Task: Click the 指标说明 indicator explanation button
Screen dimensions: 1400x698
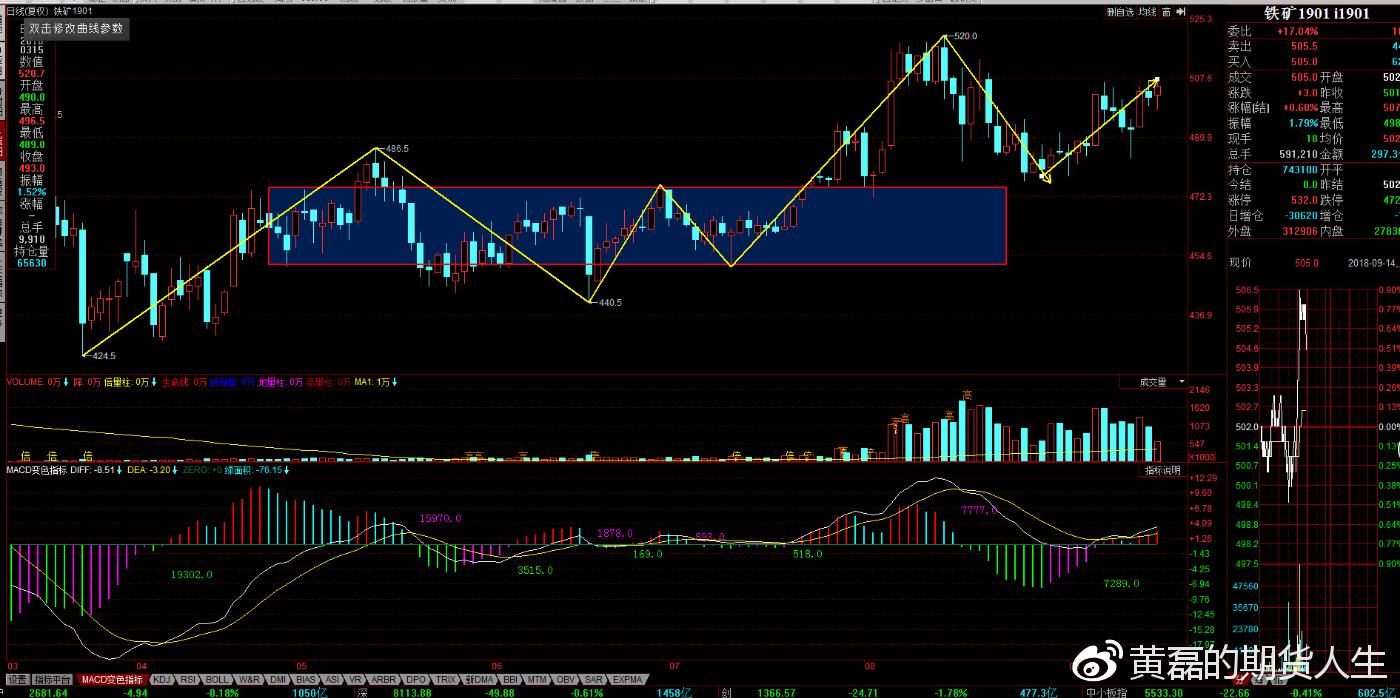Action: pos(1163,470)
